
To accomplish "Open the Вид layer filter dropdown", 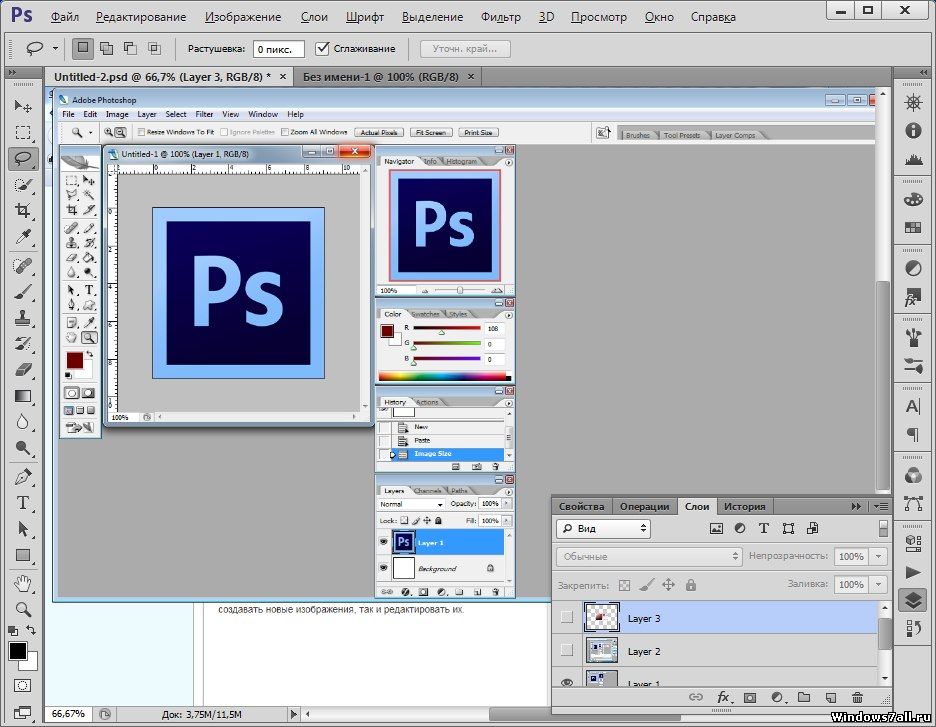I will pyautogui.click(x=604, y=528).
